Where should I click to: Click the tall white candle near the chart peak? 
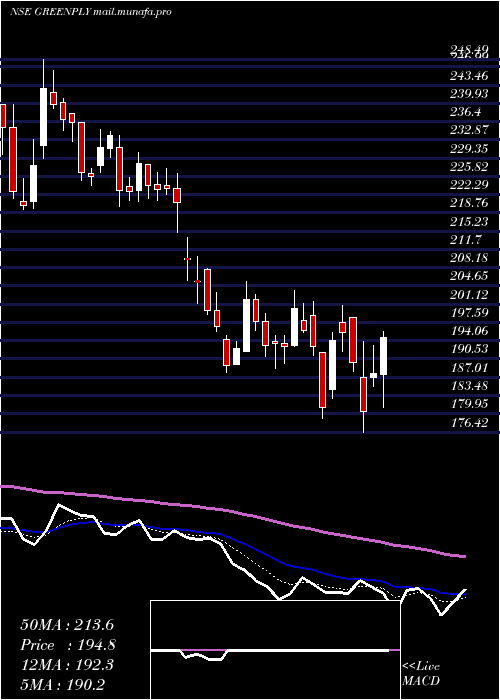tap(43, 117)
